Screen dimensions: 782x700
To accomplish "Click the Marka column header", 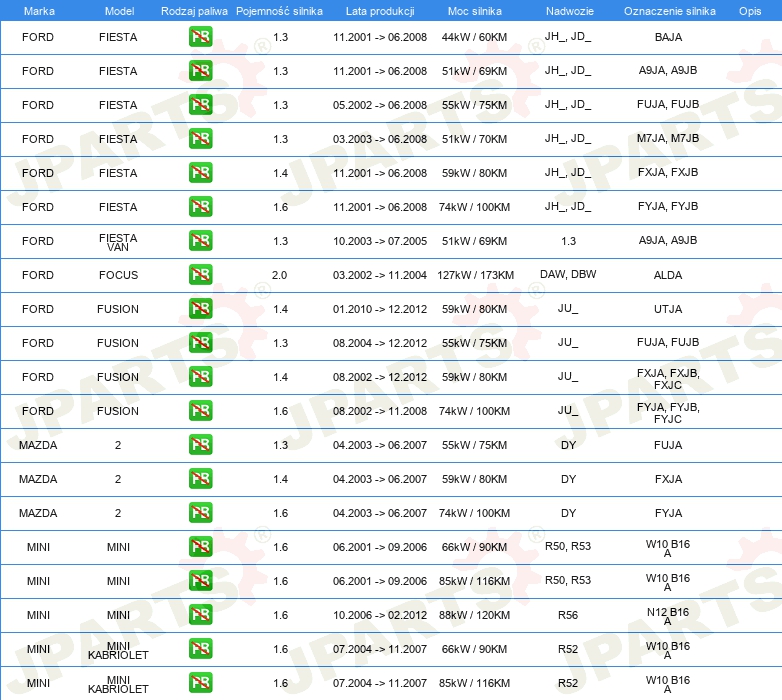I will tap(39, 11).
